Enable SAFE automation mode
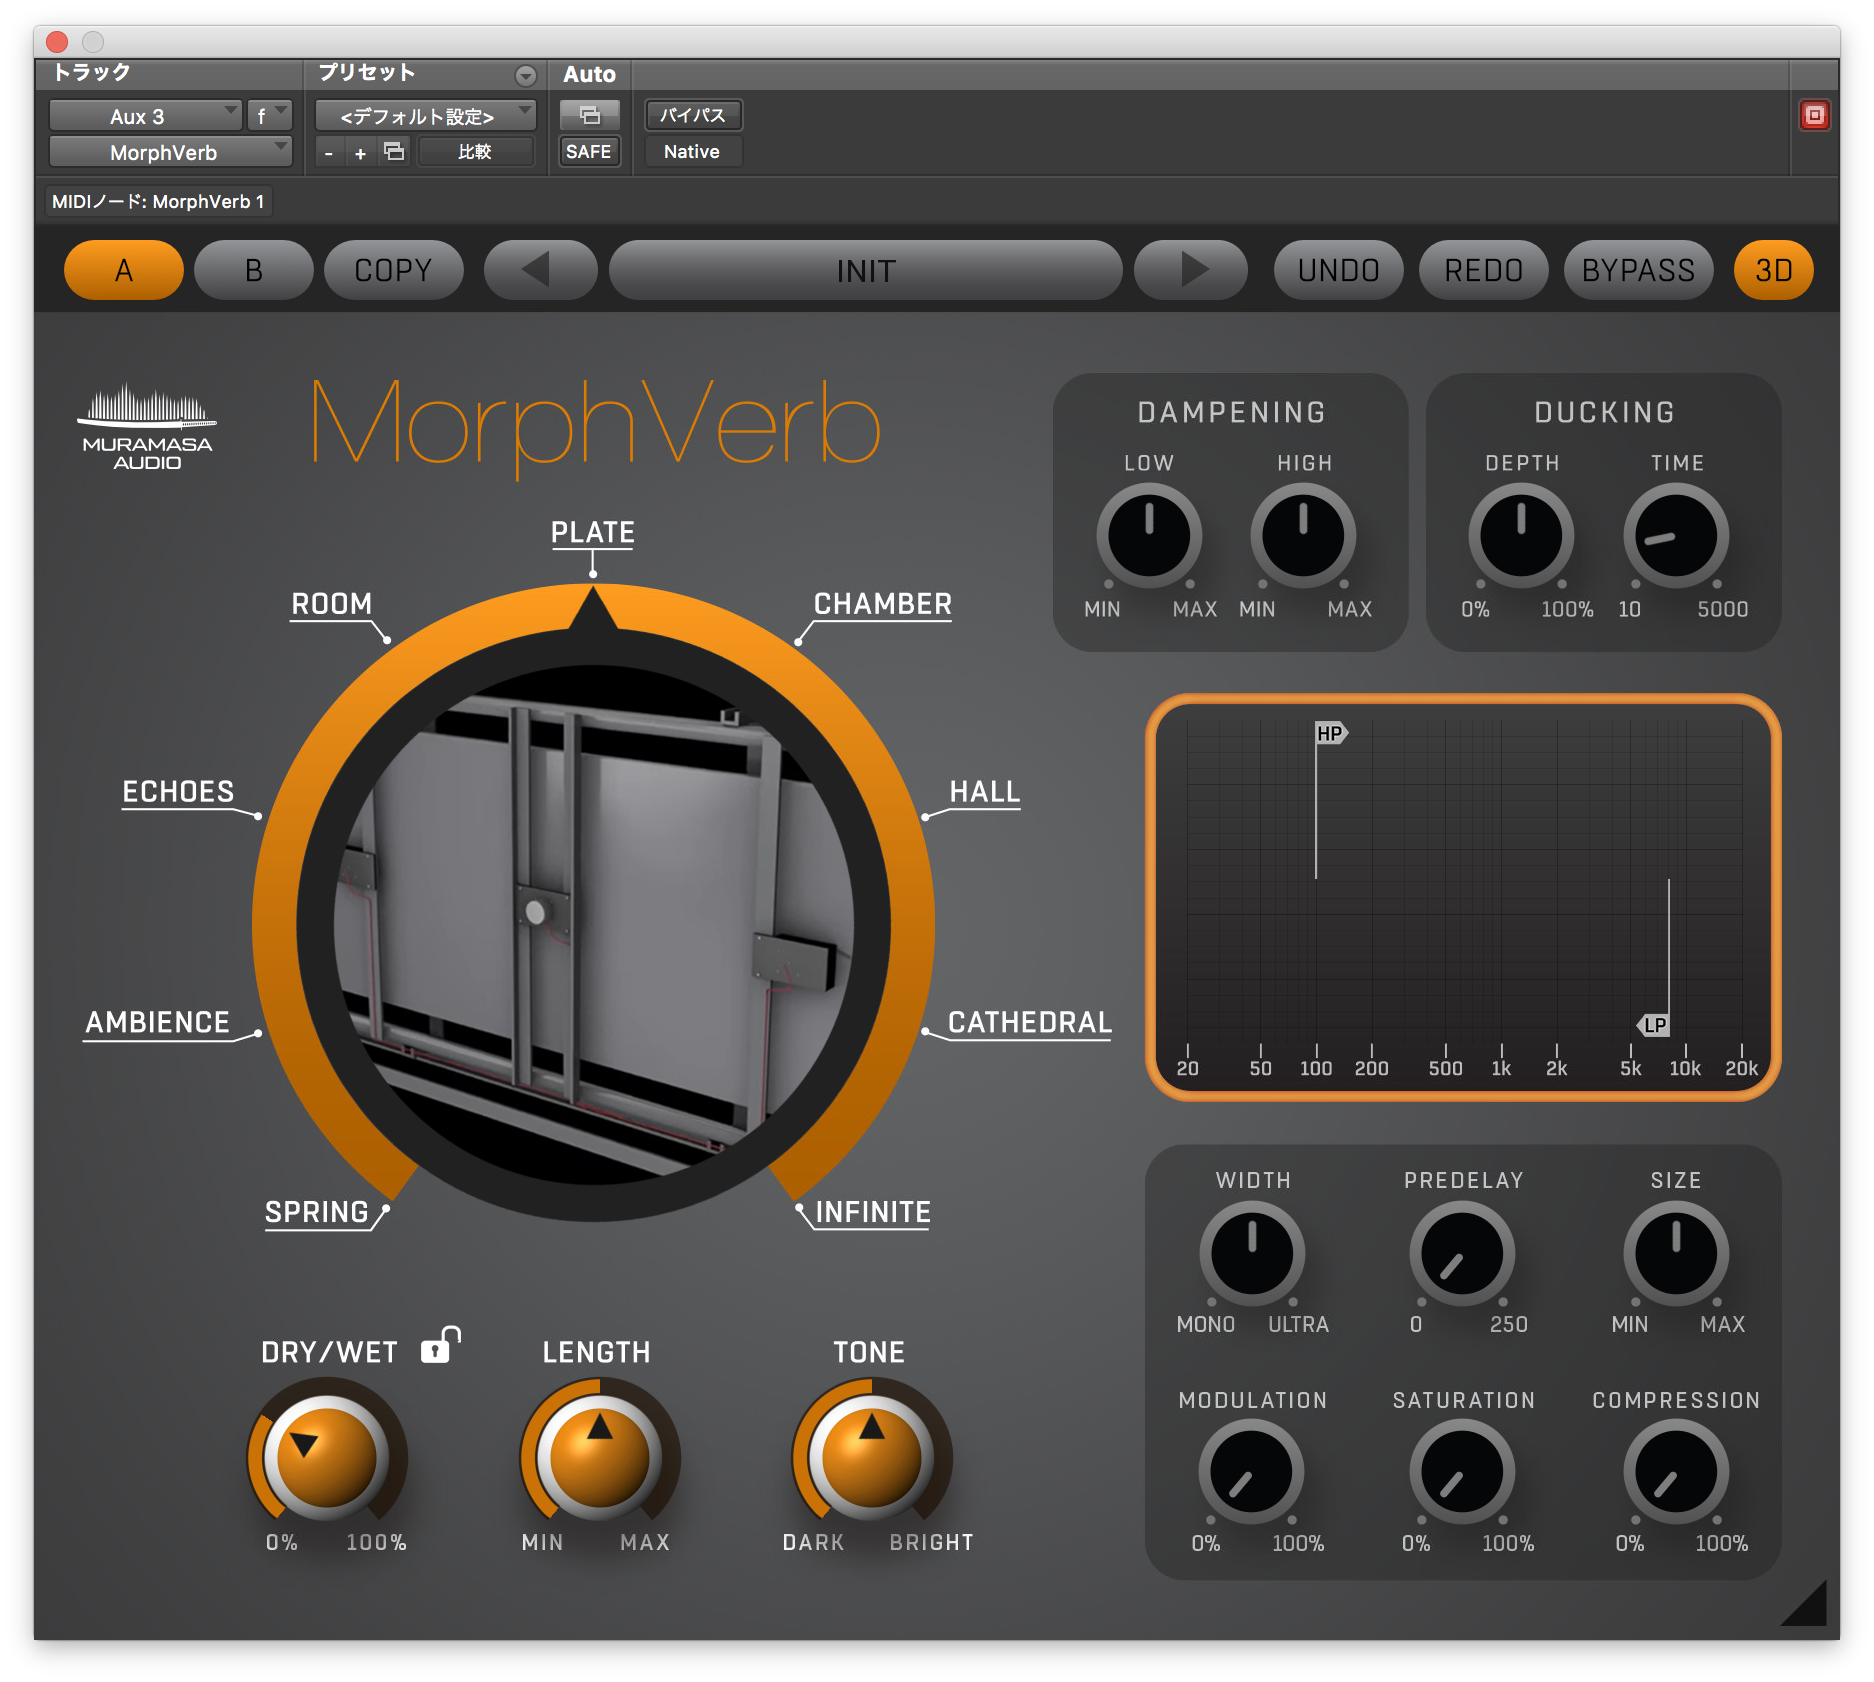1874x1682 pixels. [589, 151]
